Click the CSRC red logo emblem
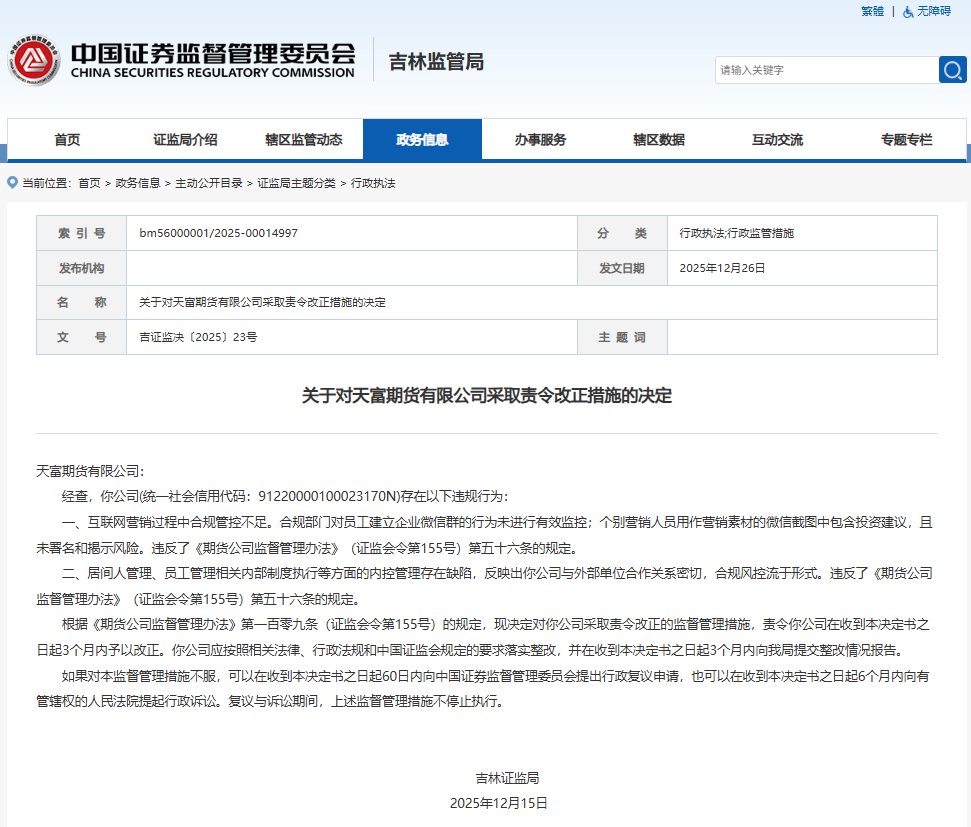Image resolution: width=971 pixels, height=827 pixels. (x=35, y=62)
